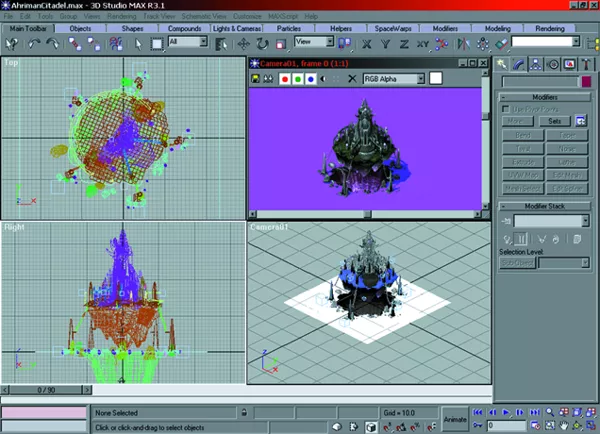Viewport: 600px width, 434px height.
Task: Toggle the Use Pivot Points checkbox
Action: tap(505, 109)
